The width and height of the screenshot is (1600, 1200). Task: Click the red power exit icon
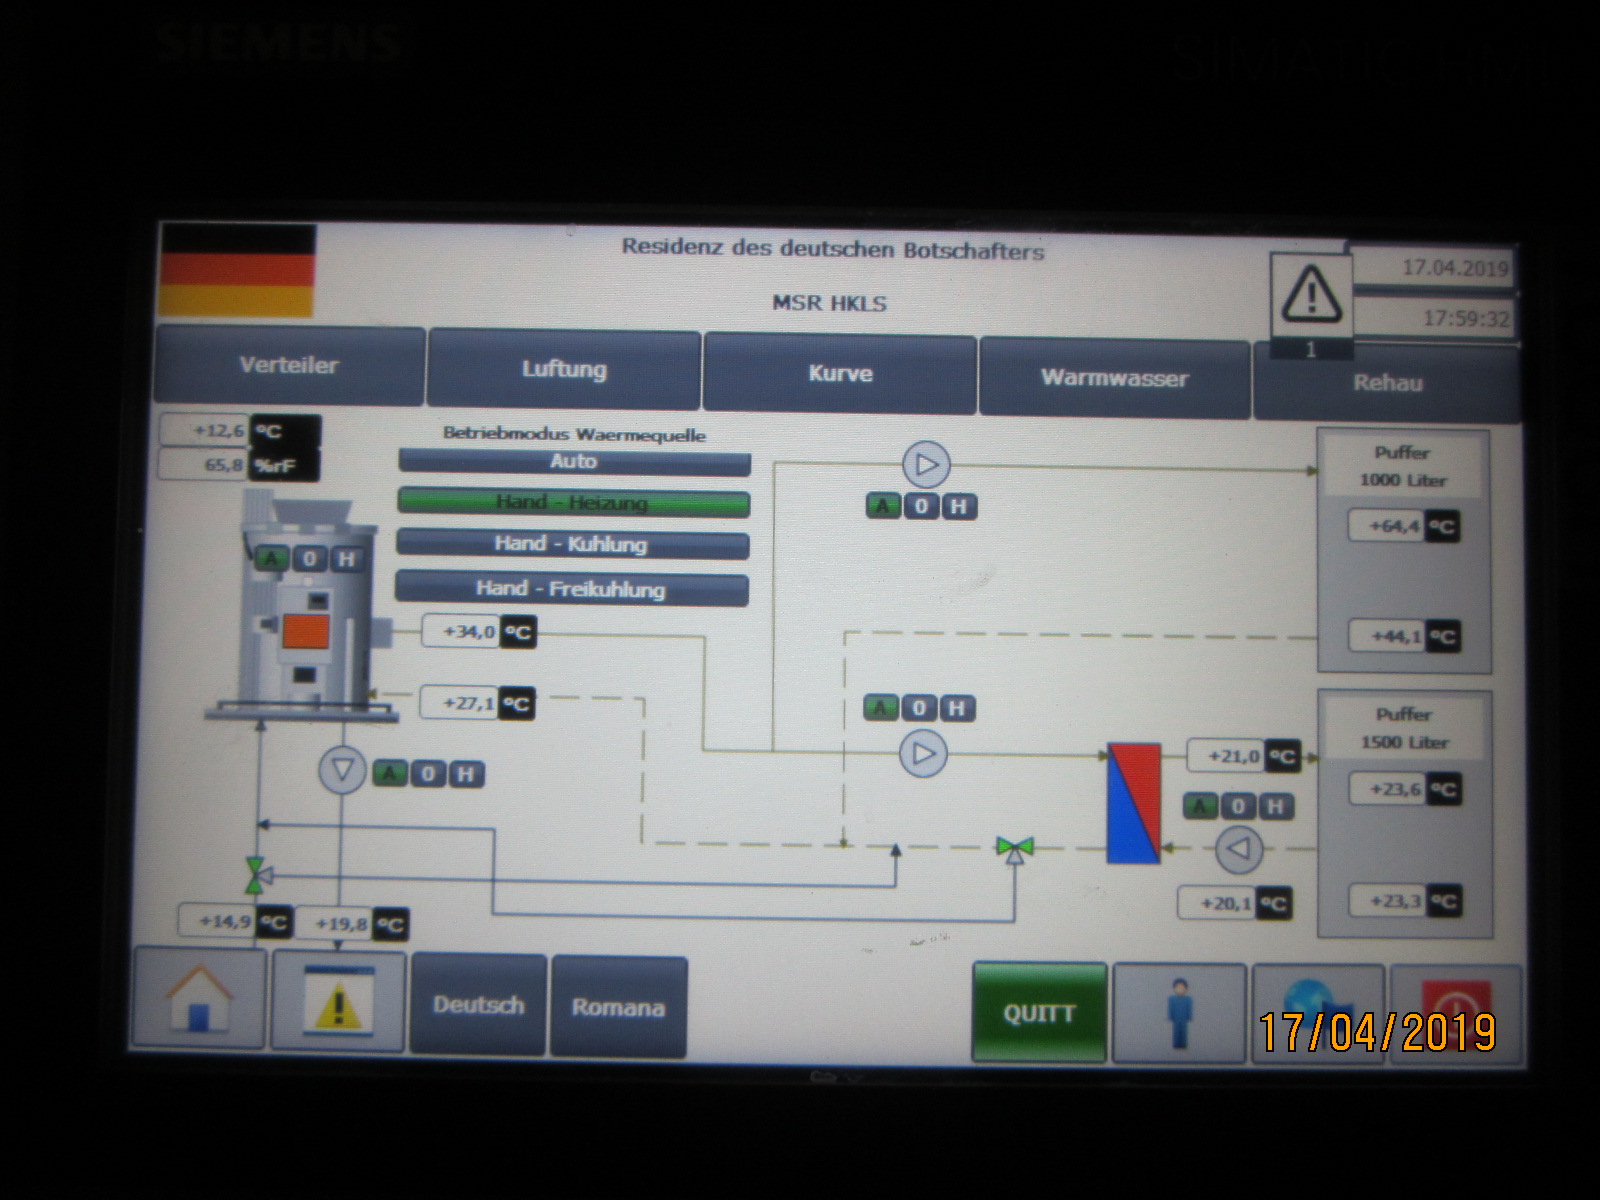click(1456, 1012)
